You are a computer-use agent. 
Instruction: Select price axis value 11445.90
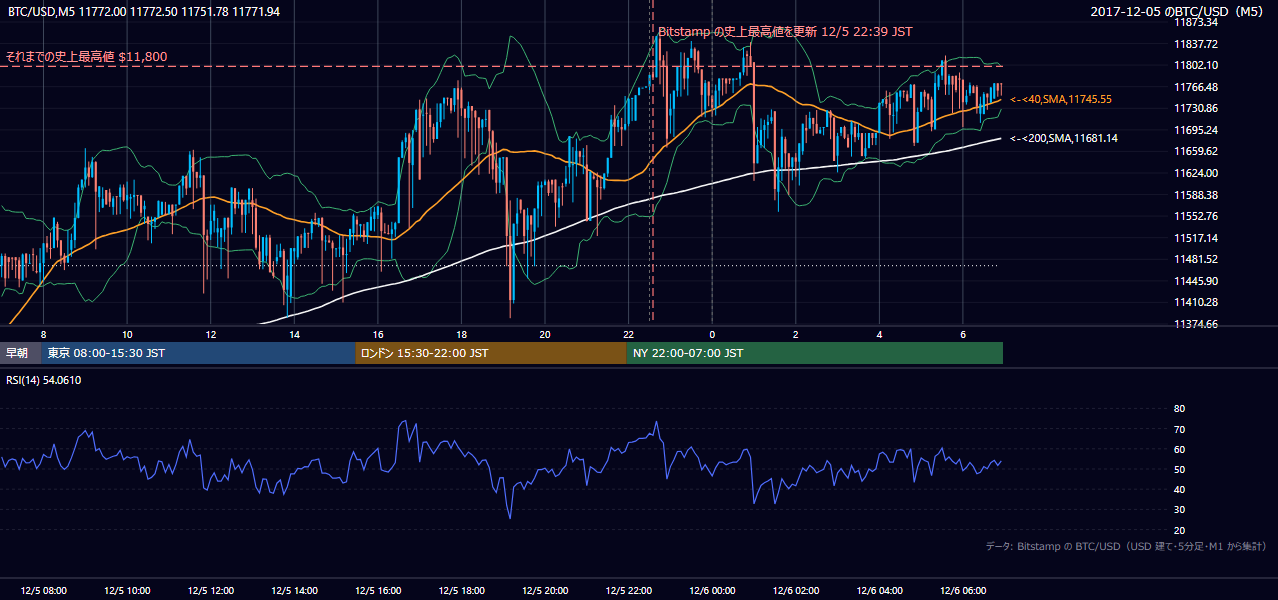[x=1195, y=281]
